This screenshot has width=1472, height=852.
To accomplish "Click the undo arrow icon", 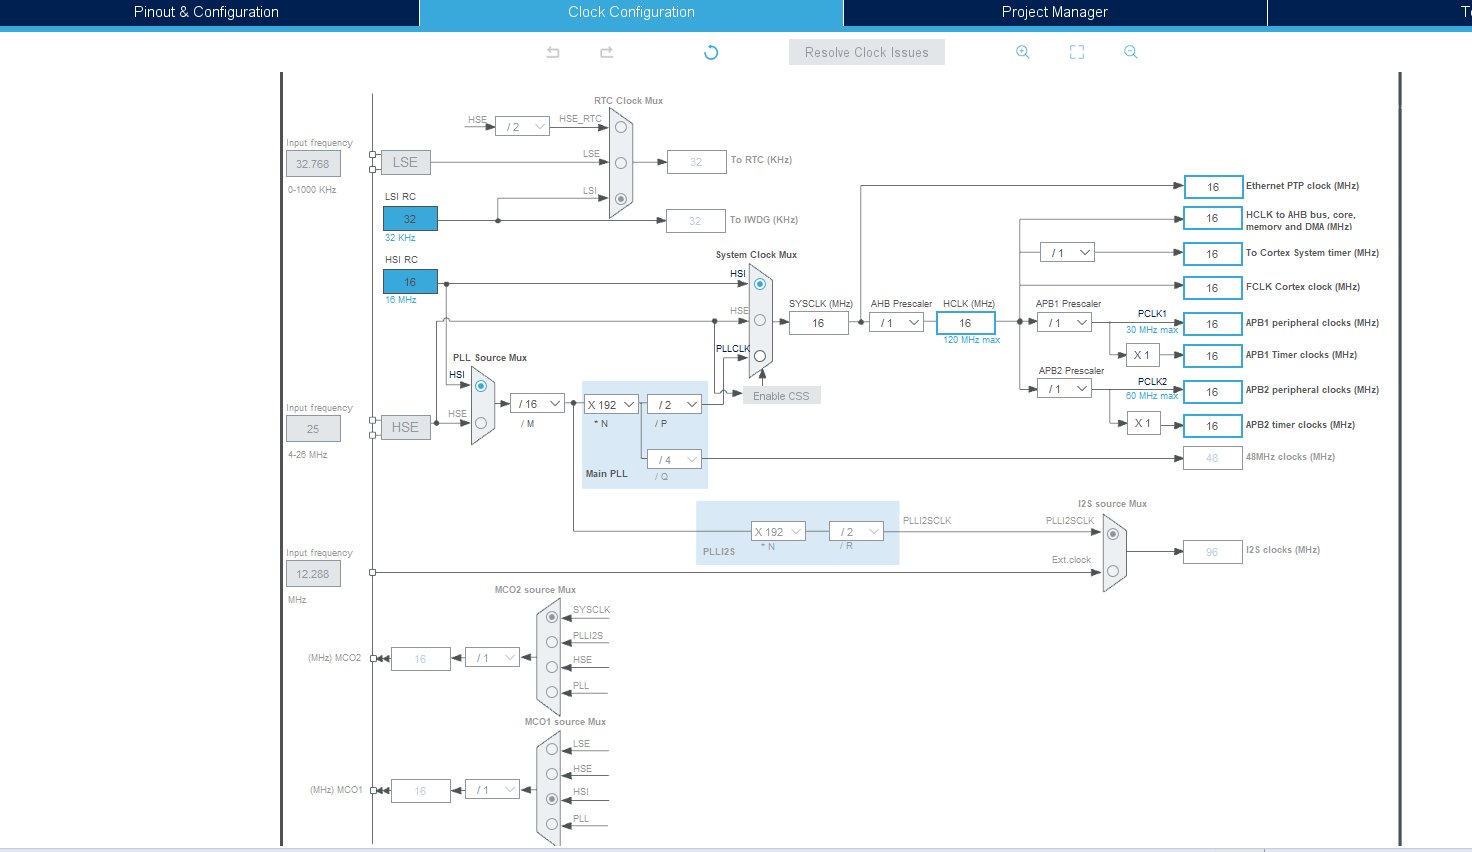I will pyautogui.click(x=553, y=52).
